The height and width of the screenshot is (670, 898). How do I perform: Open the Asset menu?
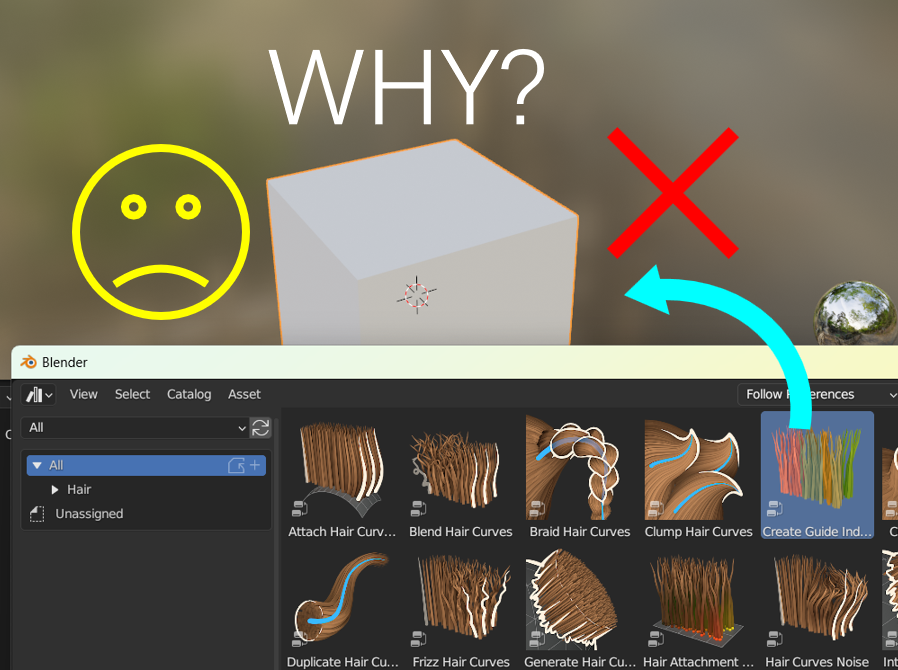(244, 395)
